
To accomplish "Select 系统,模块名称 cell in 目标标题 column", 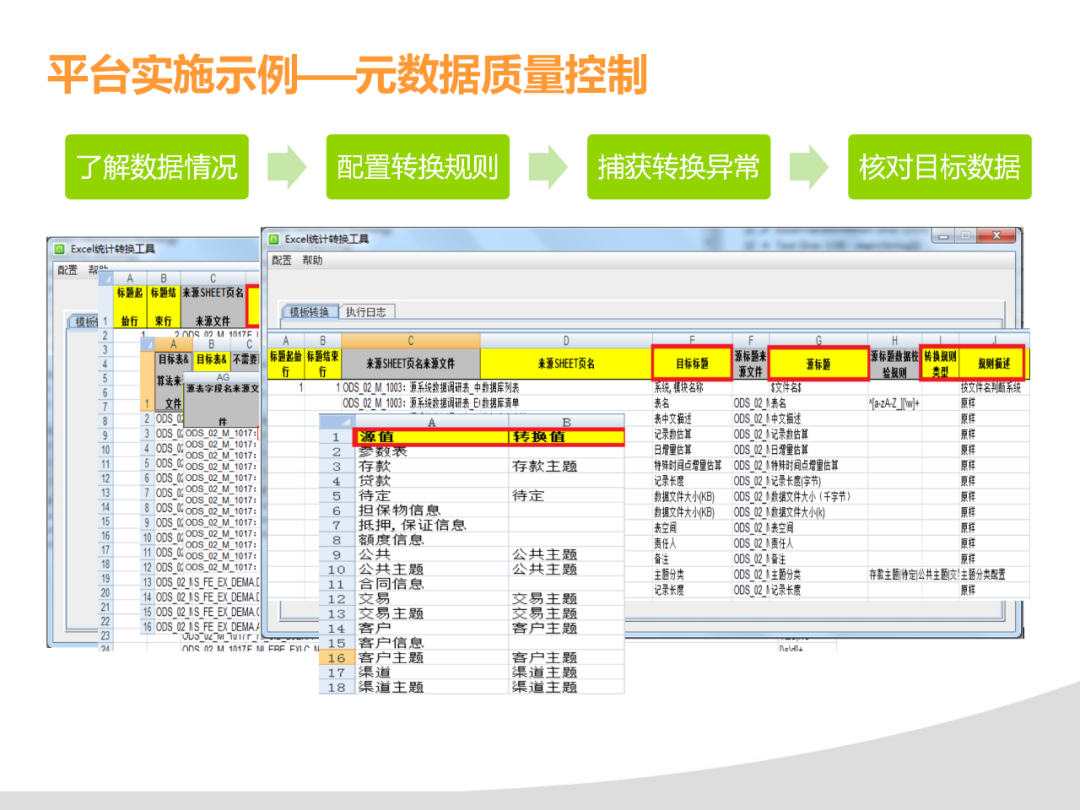I will tap(692, 388).
